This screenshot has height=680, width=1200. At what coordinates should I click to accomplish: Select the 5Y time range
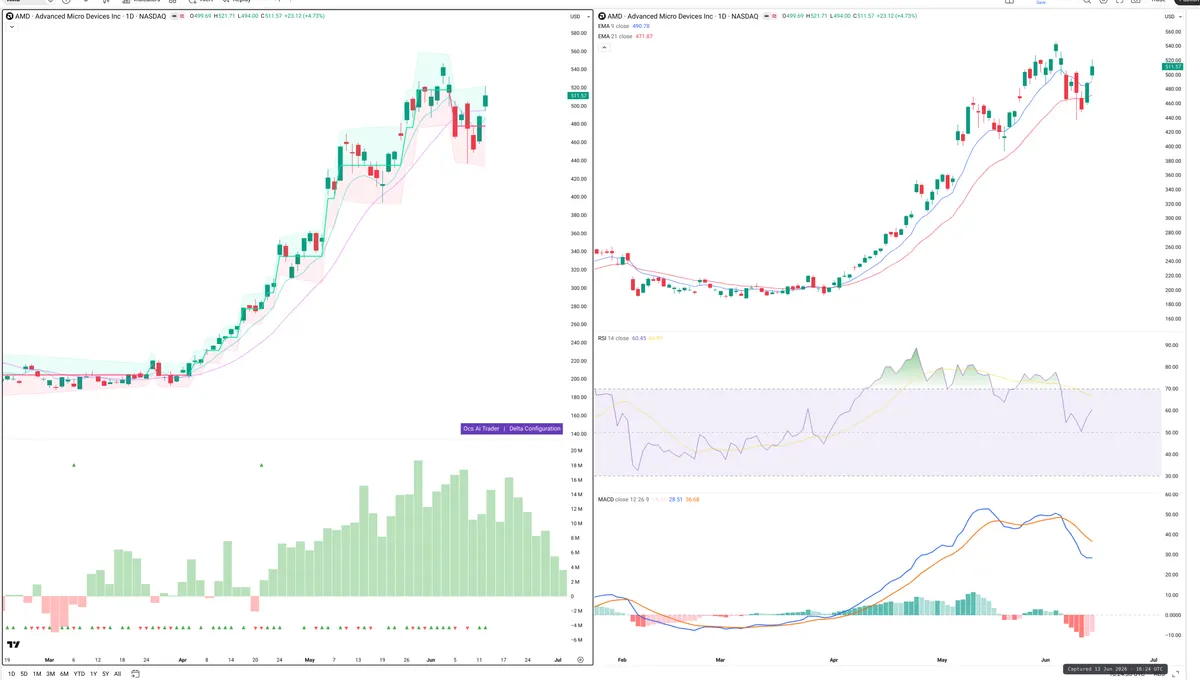coord(105,674)
